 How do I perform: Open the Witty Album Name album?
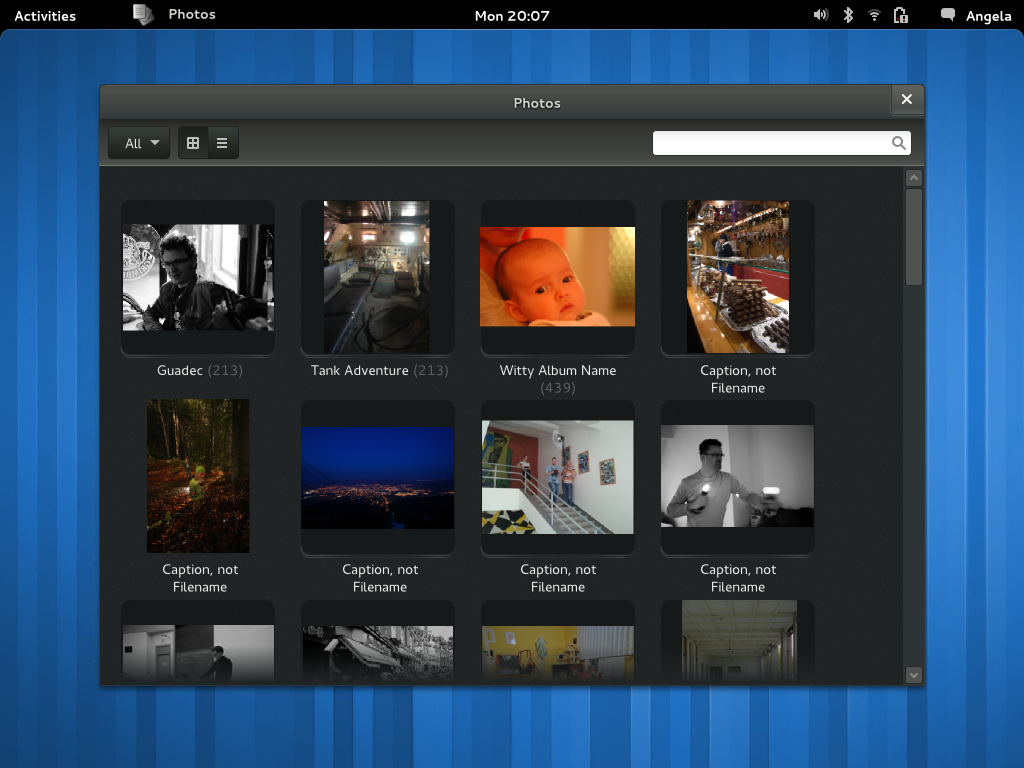point(557,276)
